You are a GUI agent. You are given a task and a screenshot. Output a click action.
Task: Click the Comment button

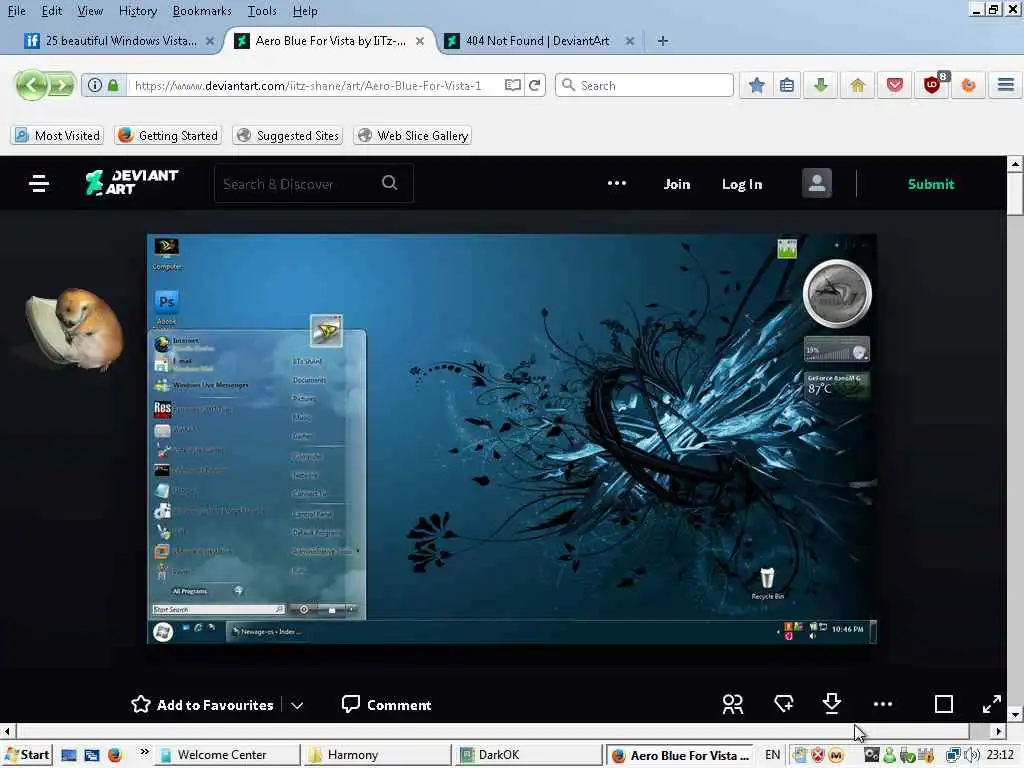click(x=387, y=705)
